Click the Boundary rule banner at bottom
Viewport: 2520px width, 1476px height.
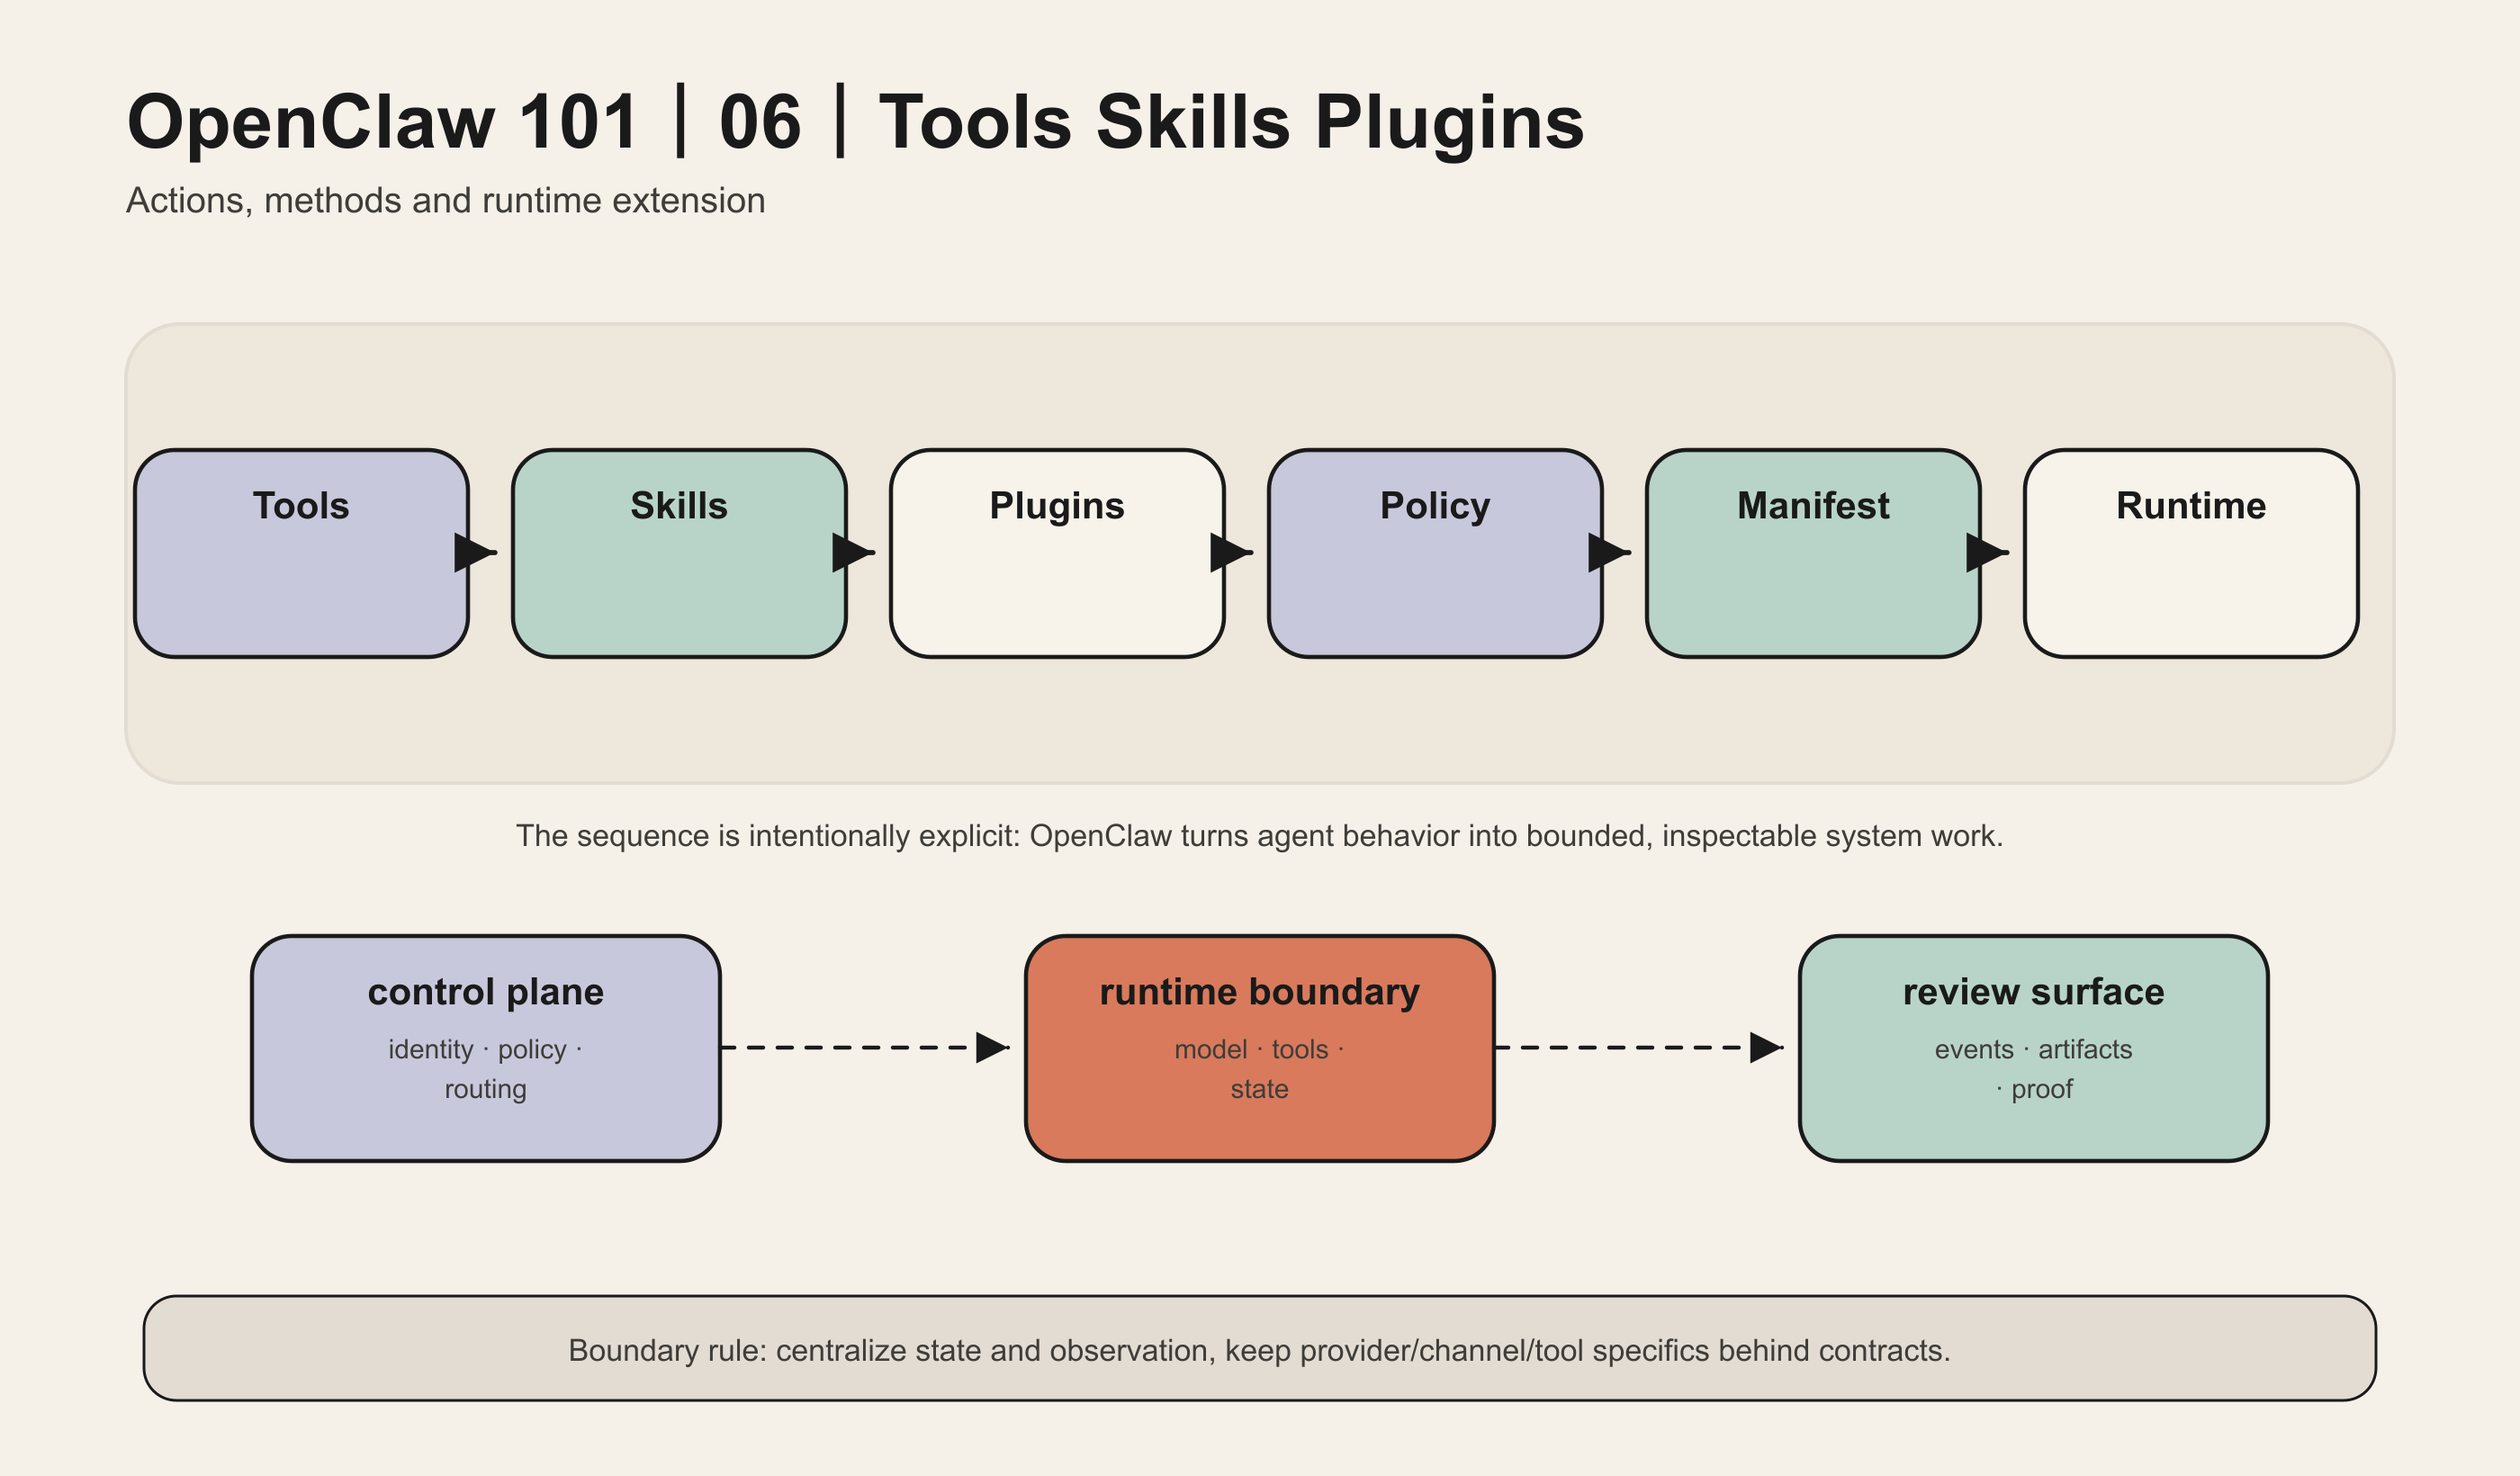[x=1260, y=1348]
